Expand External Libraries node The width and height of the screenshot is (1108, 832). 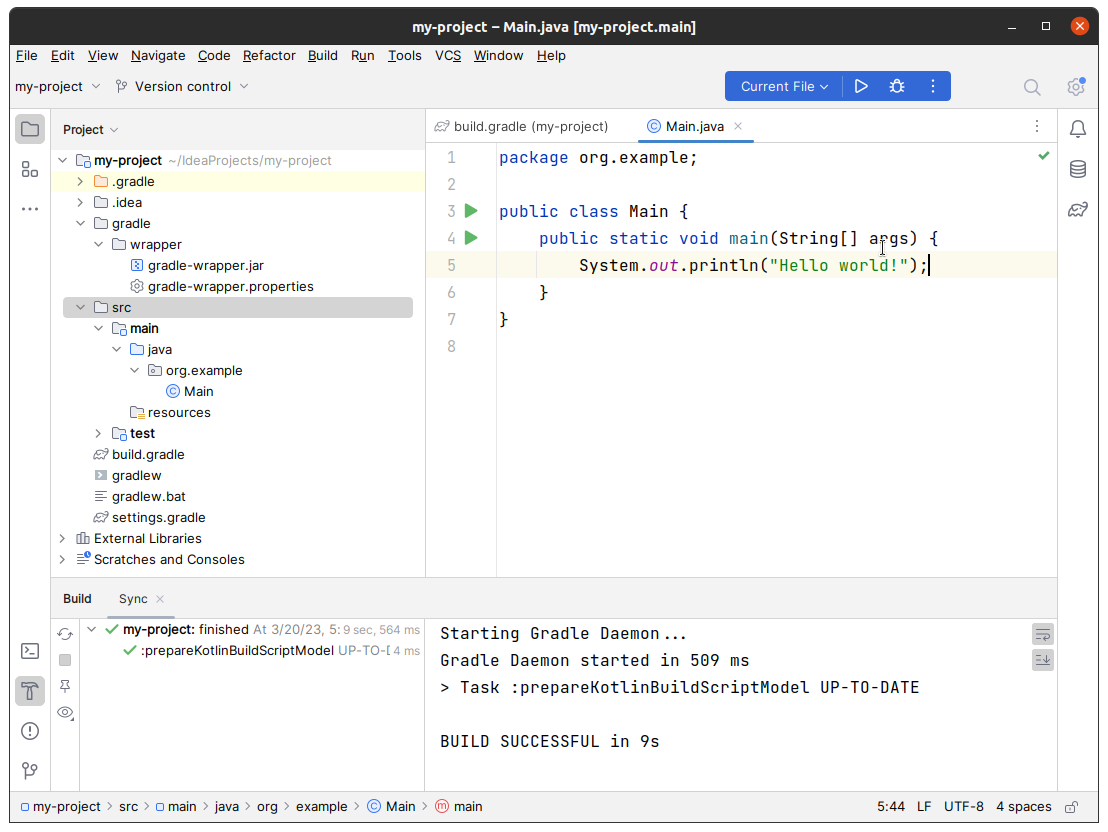pyautogui.click(x=63, y=539)
